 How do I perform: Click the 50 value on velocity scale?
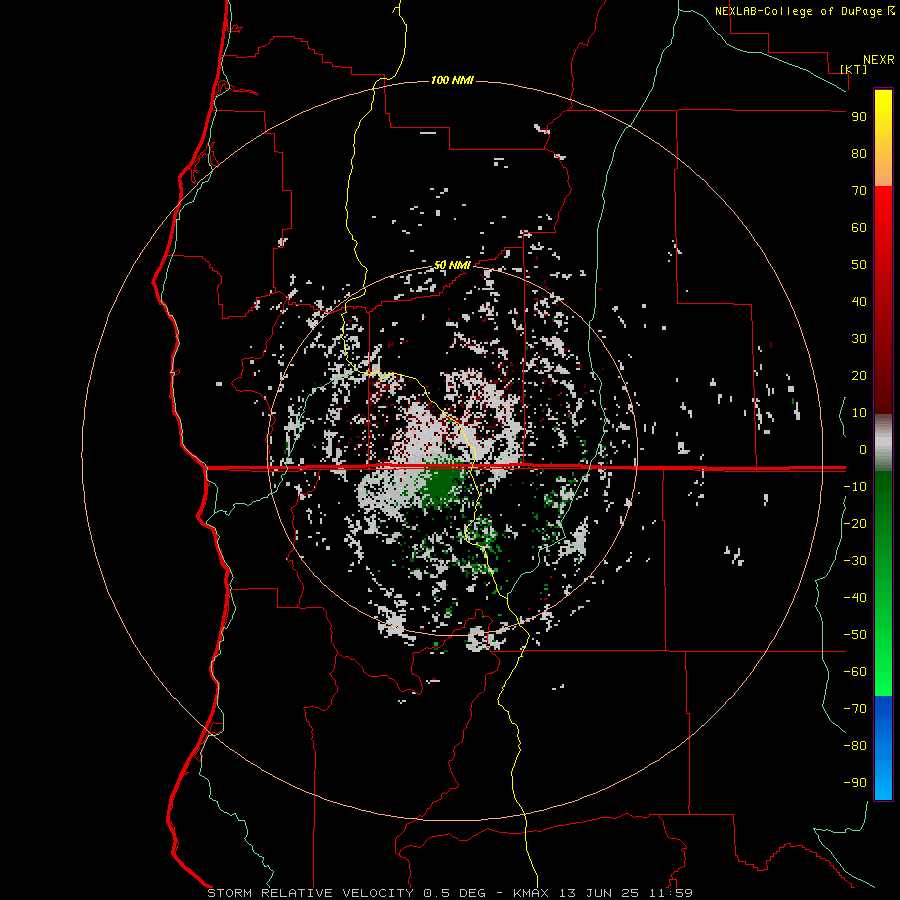[x=859, y=265]
